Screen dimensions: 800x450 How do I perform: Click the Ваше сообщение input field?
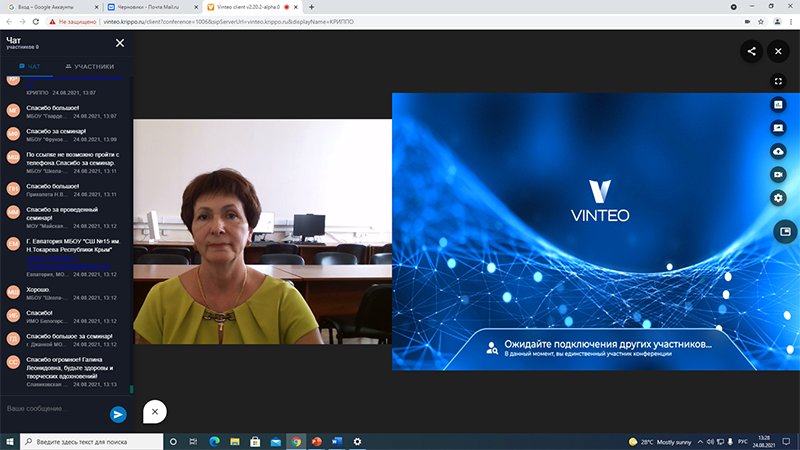(55, 409)
